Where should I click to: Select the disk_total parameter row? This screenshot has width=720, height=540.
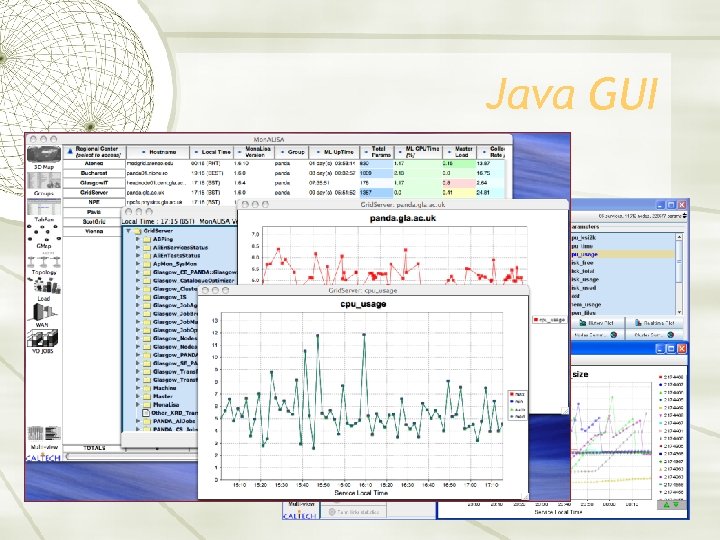623,271
